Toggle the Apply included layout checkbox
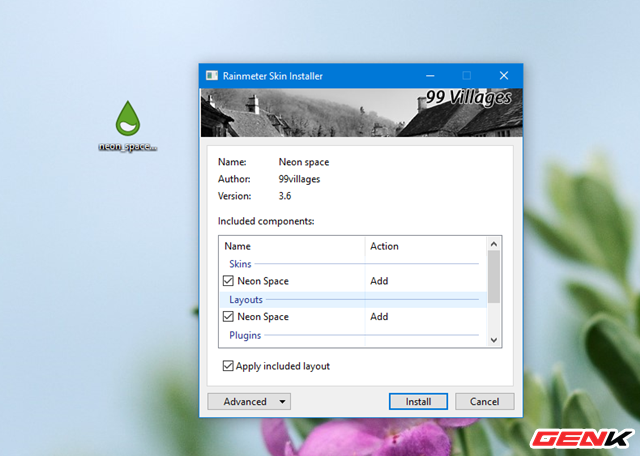This screenshot has width=640, height=456. click(x=228, y=366)
